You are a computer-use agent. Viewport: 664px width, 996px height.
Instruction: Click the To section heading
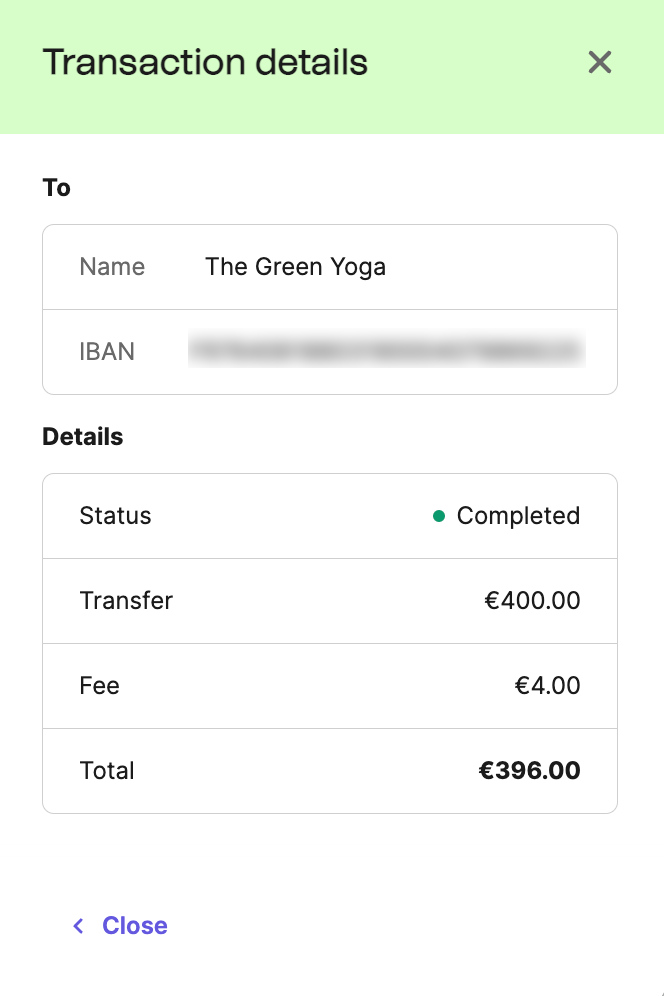[56, 188]
